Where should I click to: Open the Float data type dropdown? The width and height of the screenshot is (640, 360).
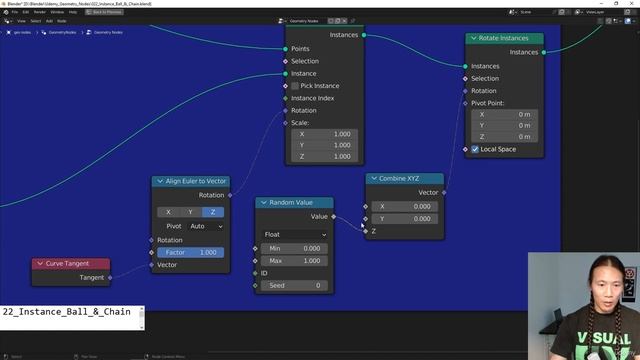pyautogui.click(x=295, y=235)
